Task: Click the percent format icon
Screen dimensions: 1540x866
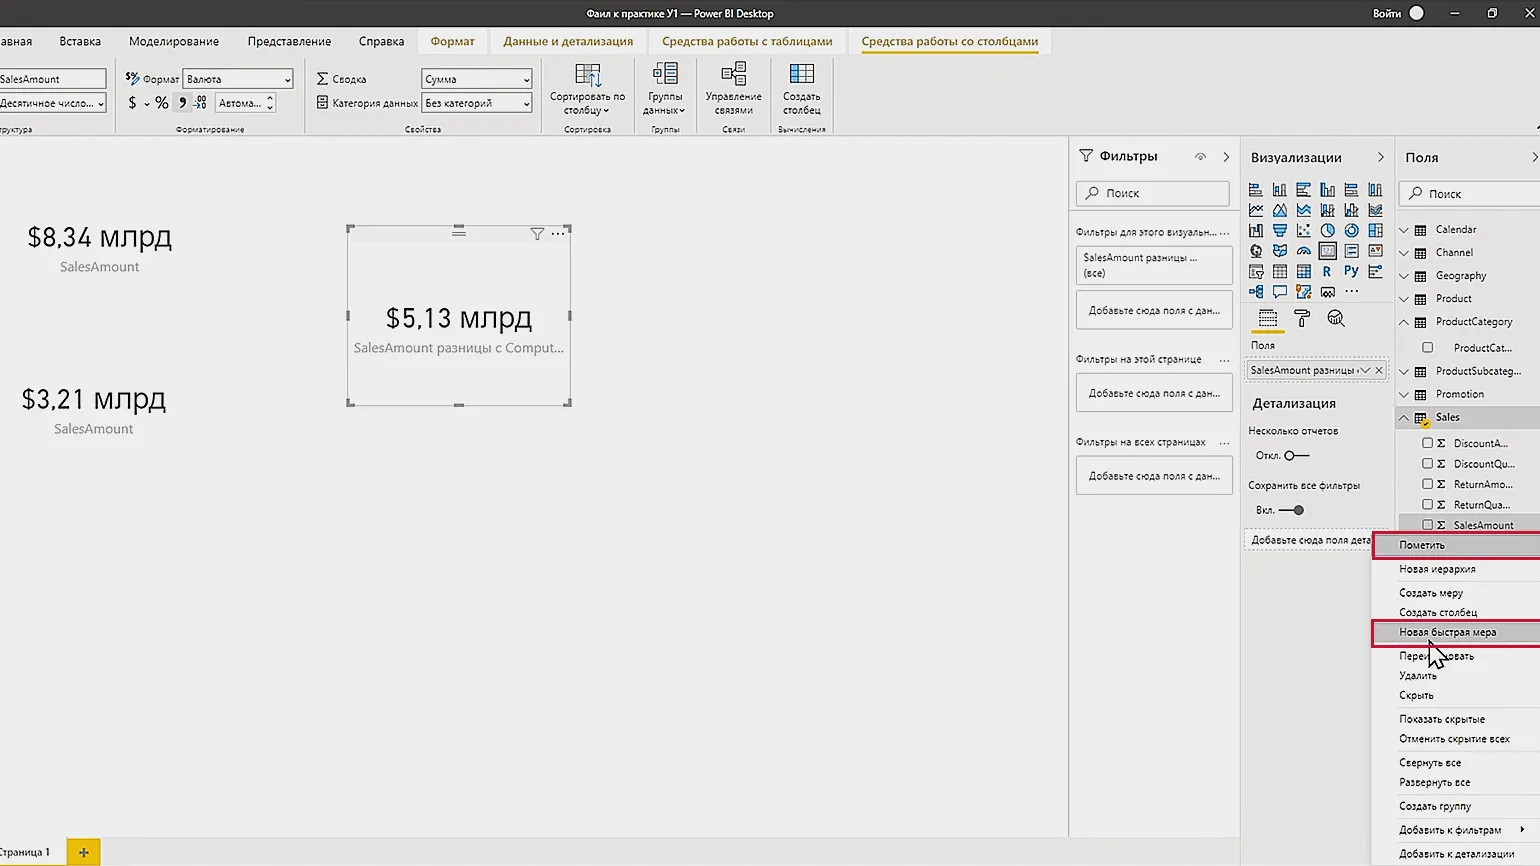Action: click(x=161, y=103)
